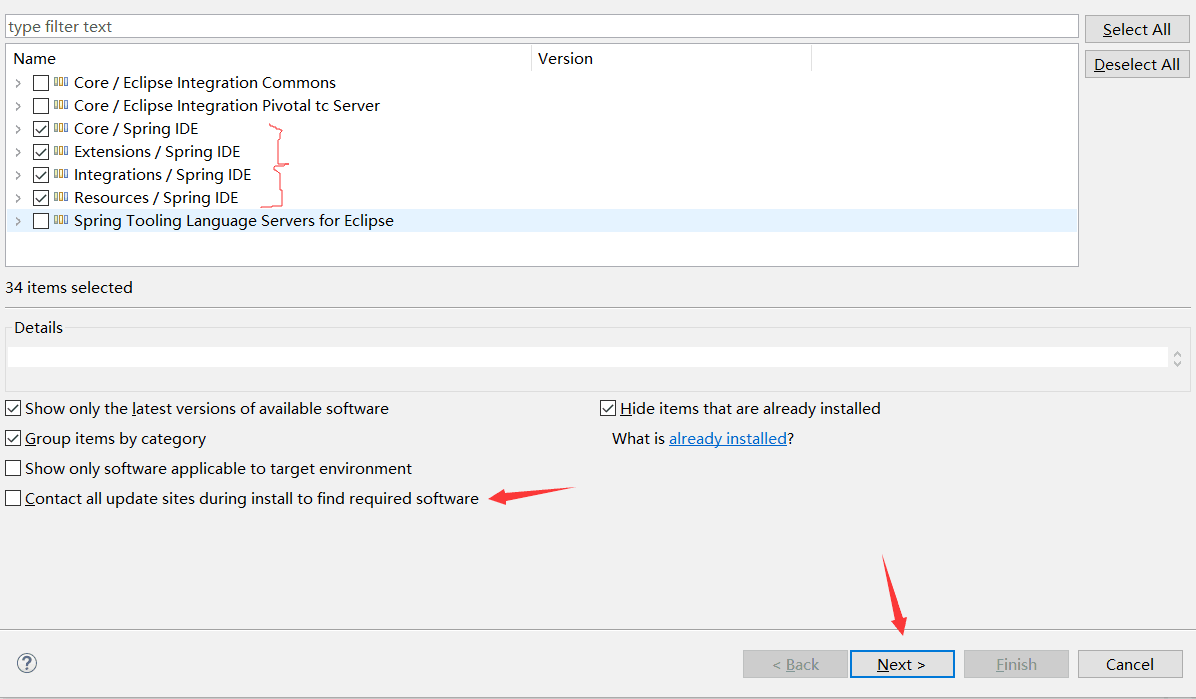Image resolution: width=1196 pixels, height=699 pixels.
Task: Uncheck the Integrations / Spring IDE checkbox
Action: pyautogui.click(x=41, y=175)
